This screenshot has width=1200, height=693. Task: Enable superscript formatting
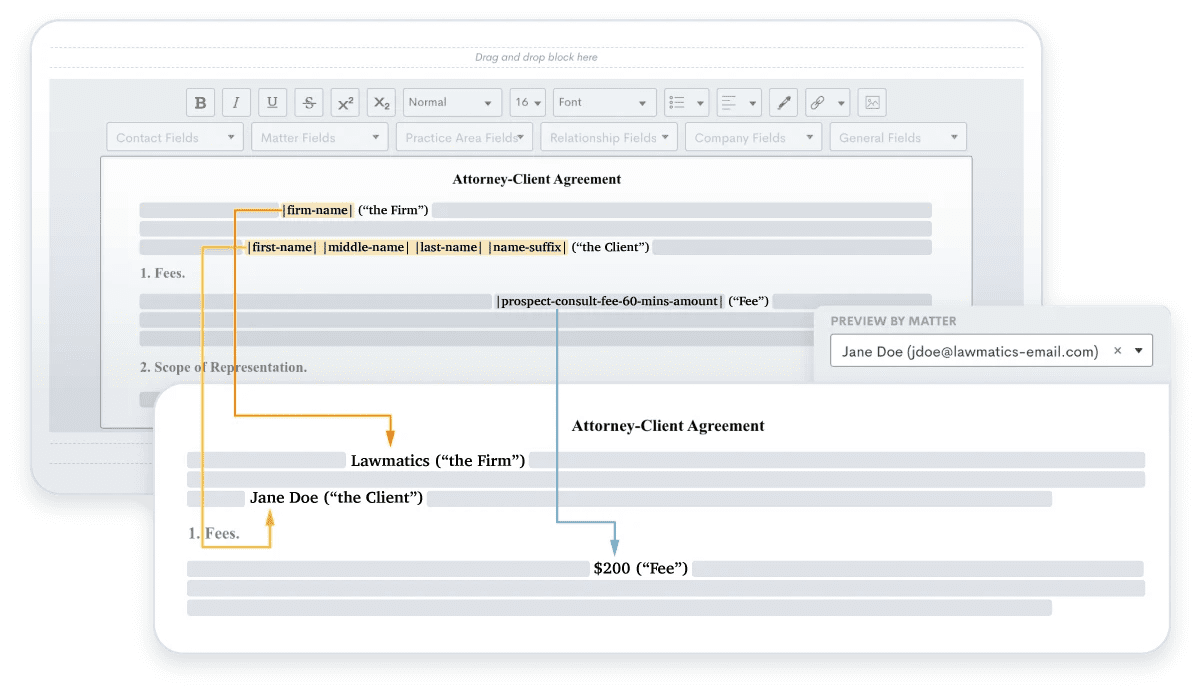coord(345,102)
